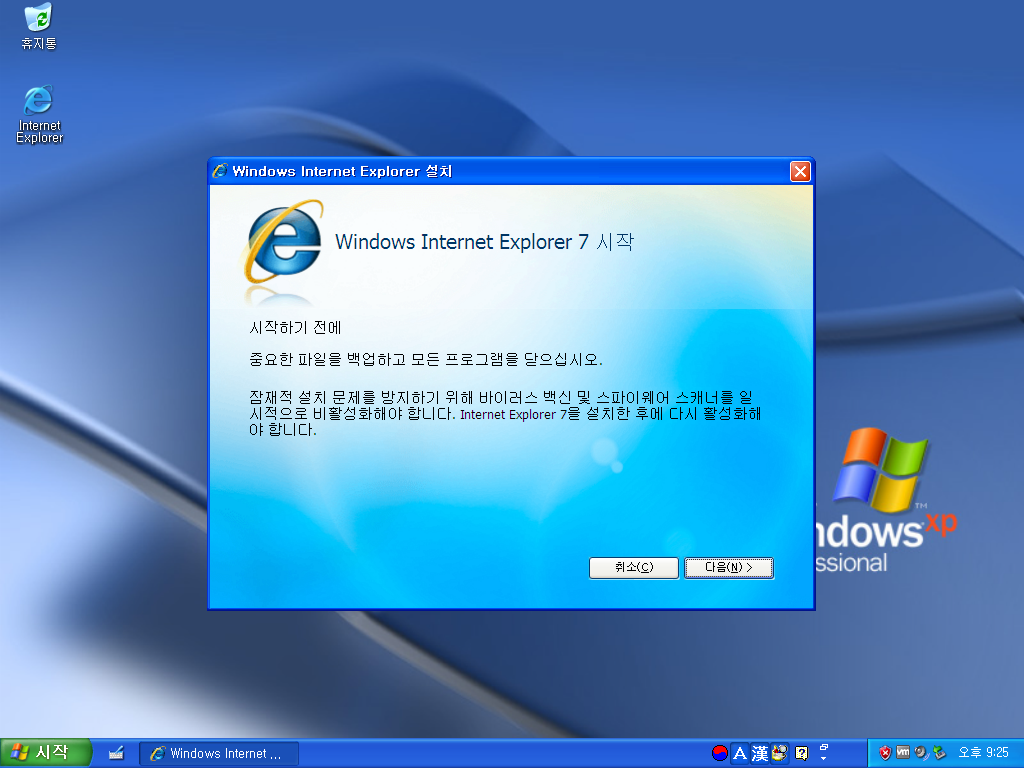Screen dimensions: 1024x768
Task: Open the Start (시작) menu
Action: coord(44,753)
